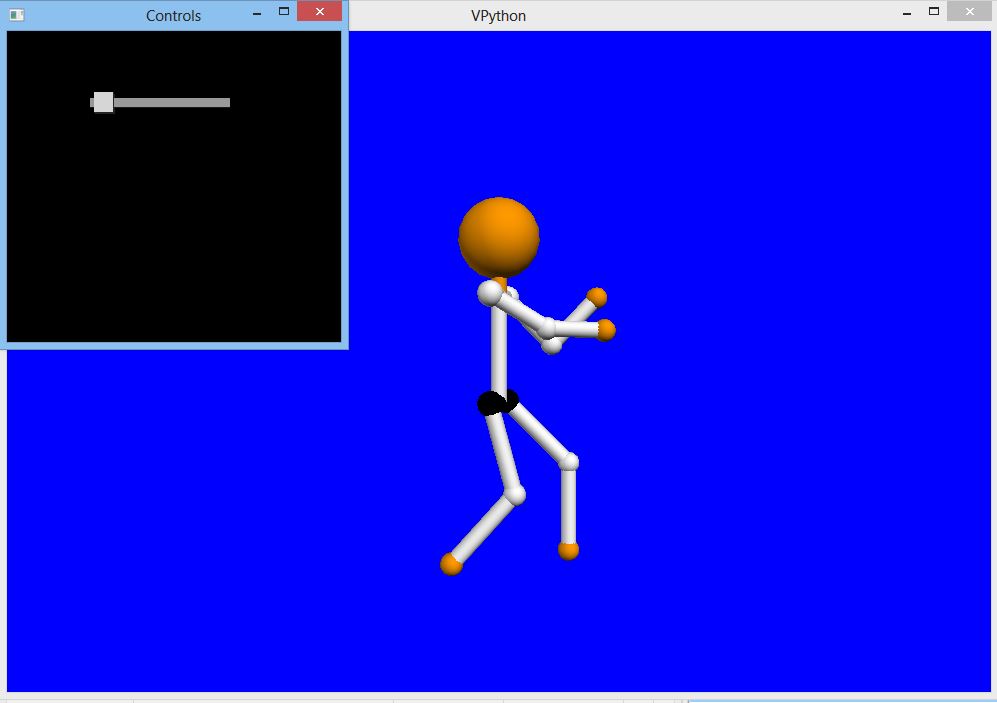The width and height of the screenshot is (997, 703).
Task: Select the Controls title bar label
Action: (x=173, y=16)
